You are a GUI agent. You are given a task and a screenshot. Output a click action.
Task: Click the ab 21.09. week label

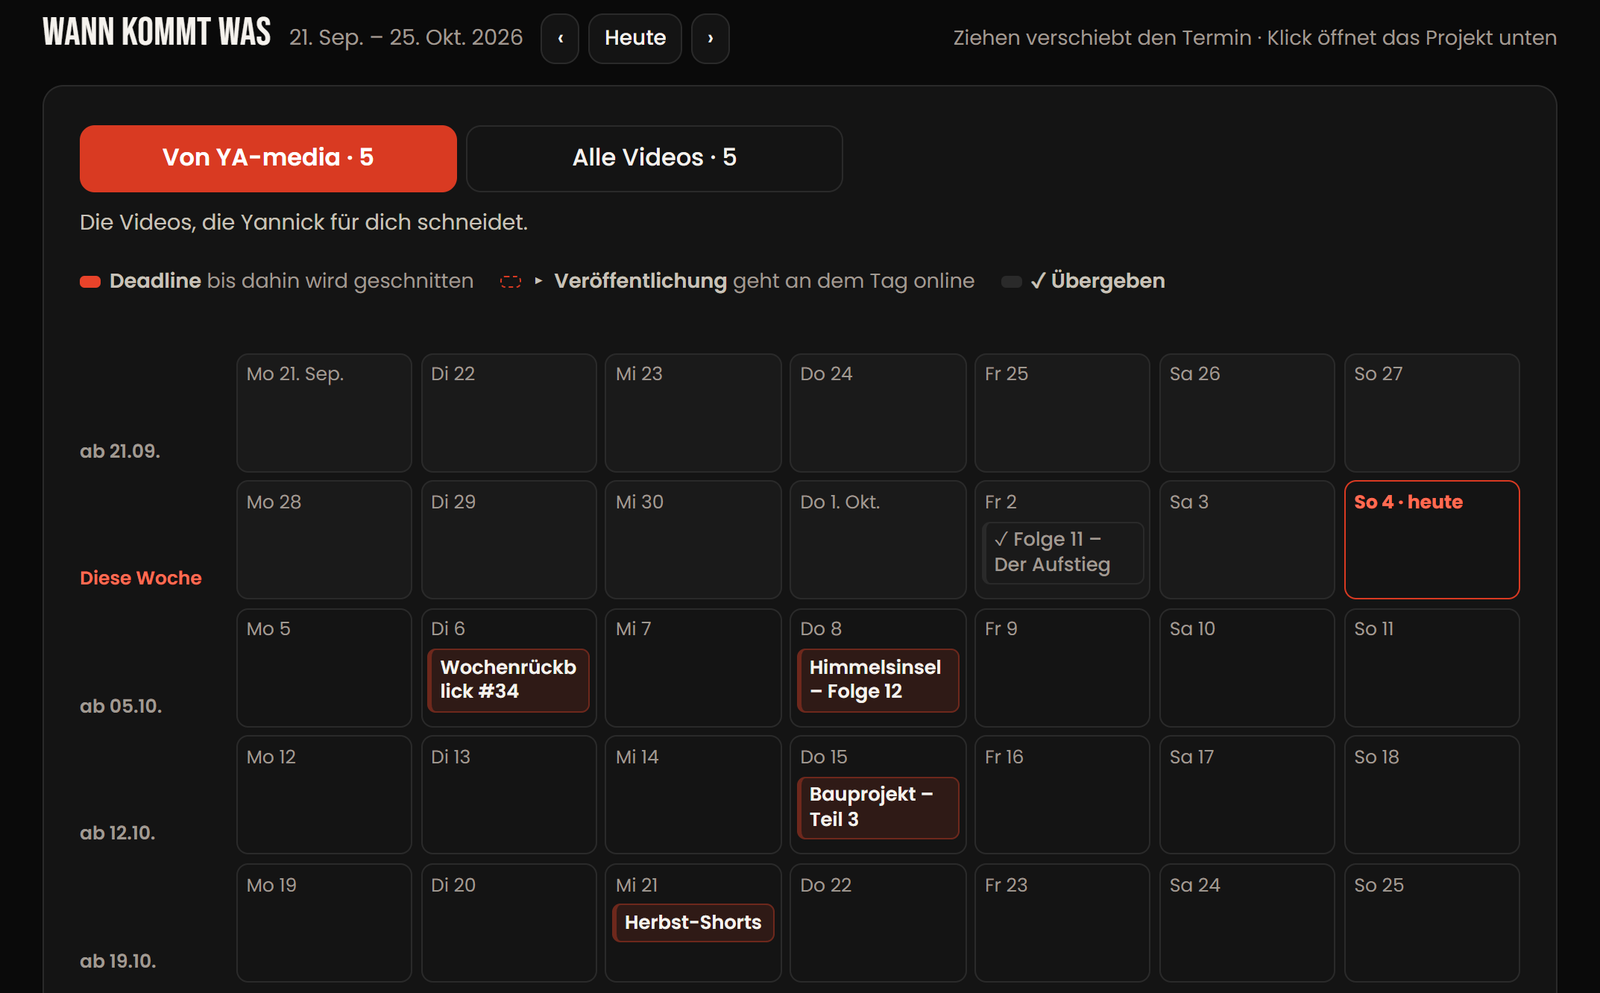click(120, 451)
